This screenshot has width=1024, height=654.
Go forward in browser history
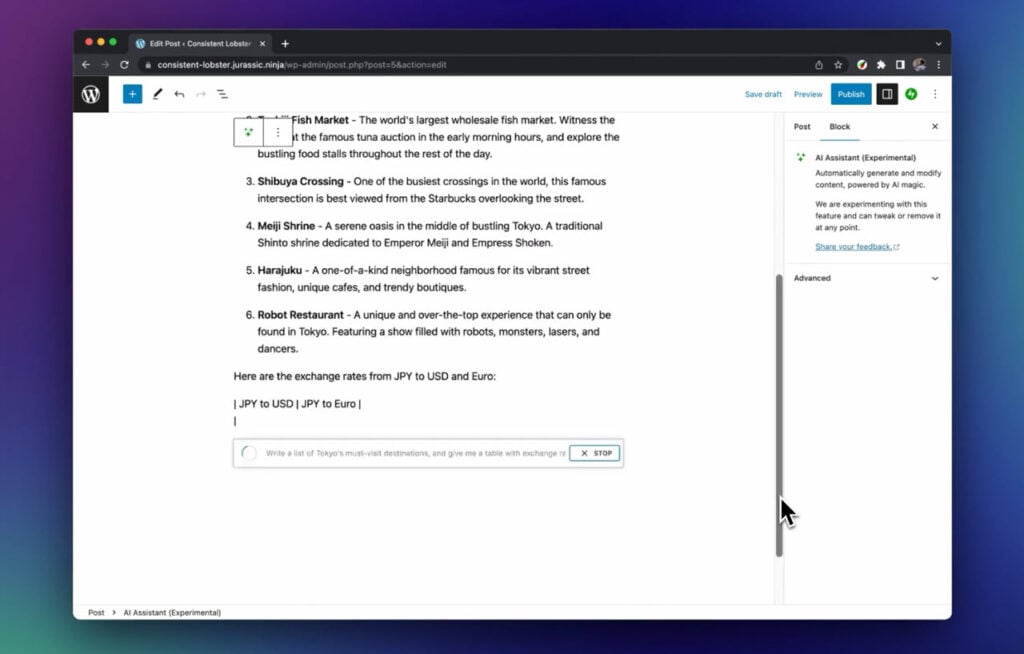(105, 65)
